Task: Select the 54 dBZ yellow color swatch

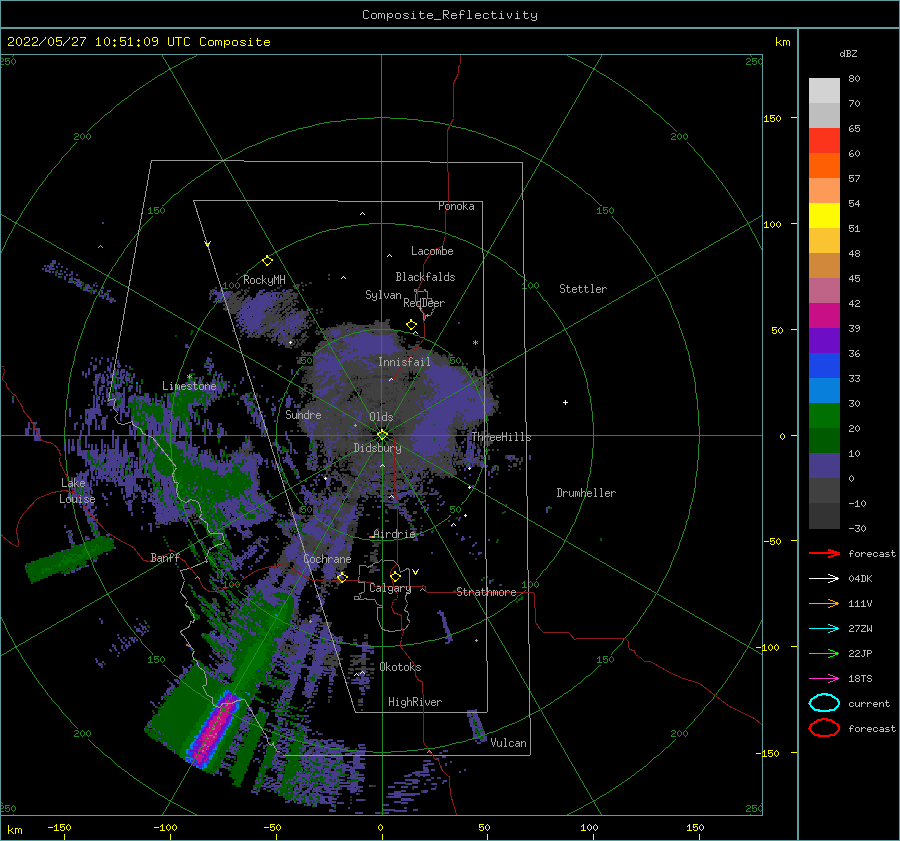Action: 824,215
